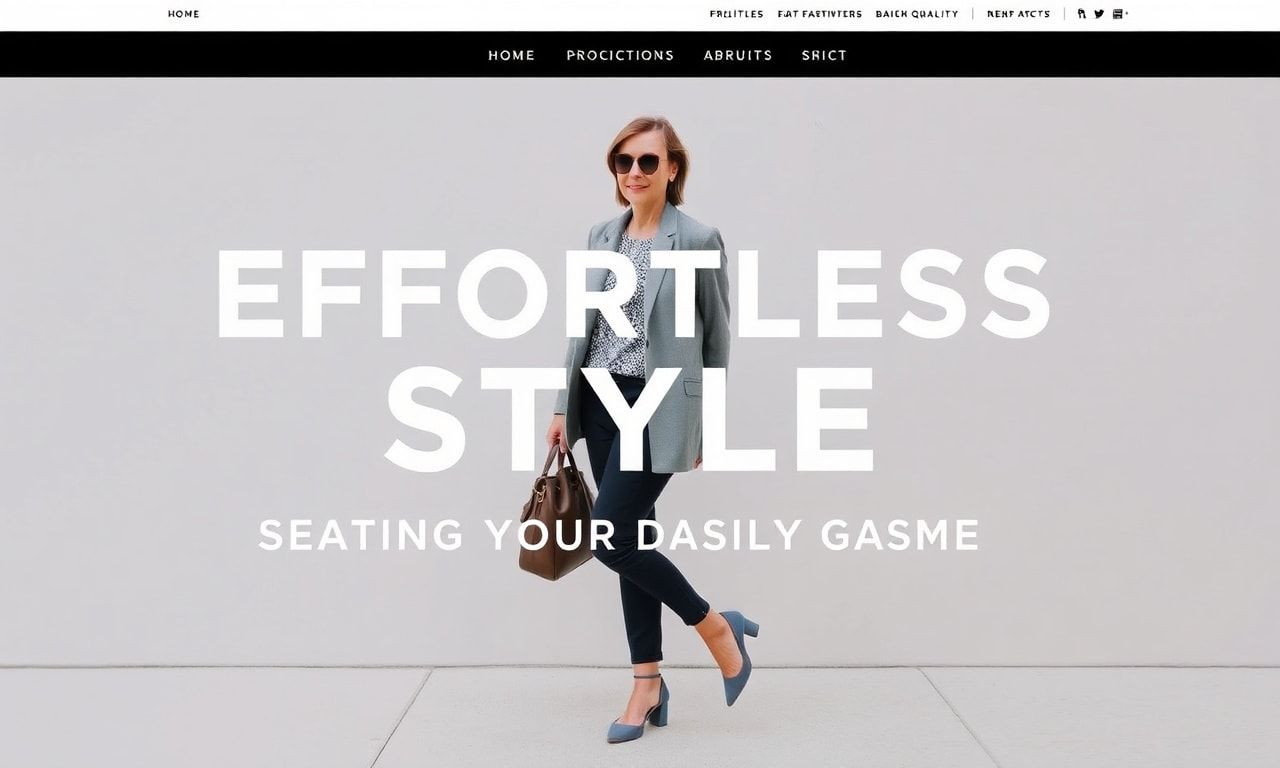Open the FRELITLES link

point(736,14)
